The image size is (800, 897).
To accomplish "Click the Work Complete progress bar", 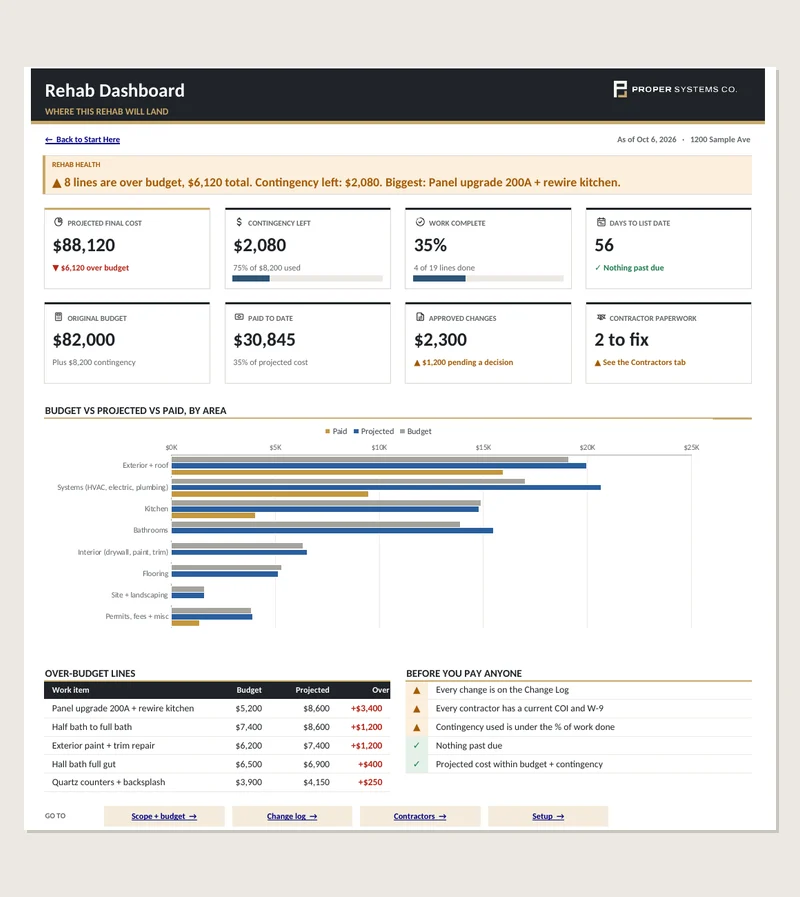I will (488, 279).
